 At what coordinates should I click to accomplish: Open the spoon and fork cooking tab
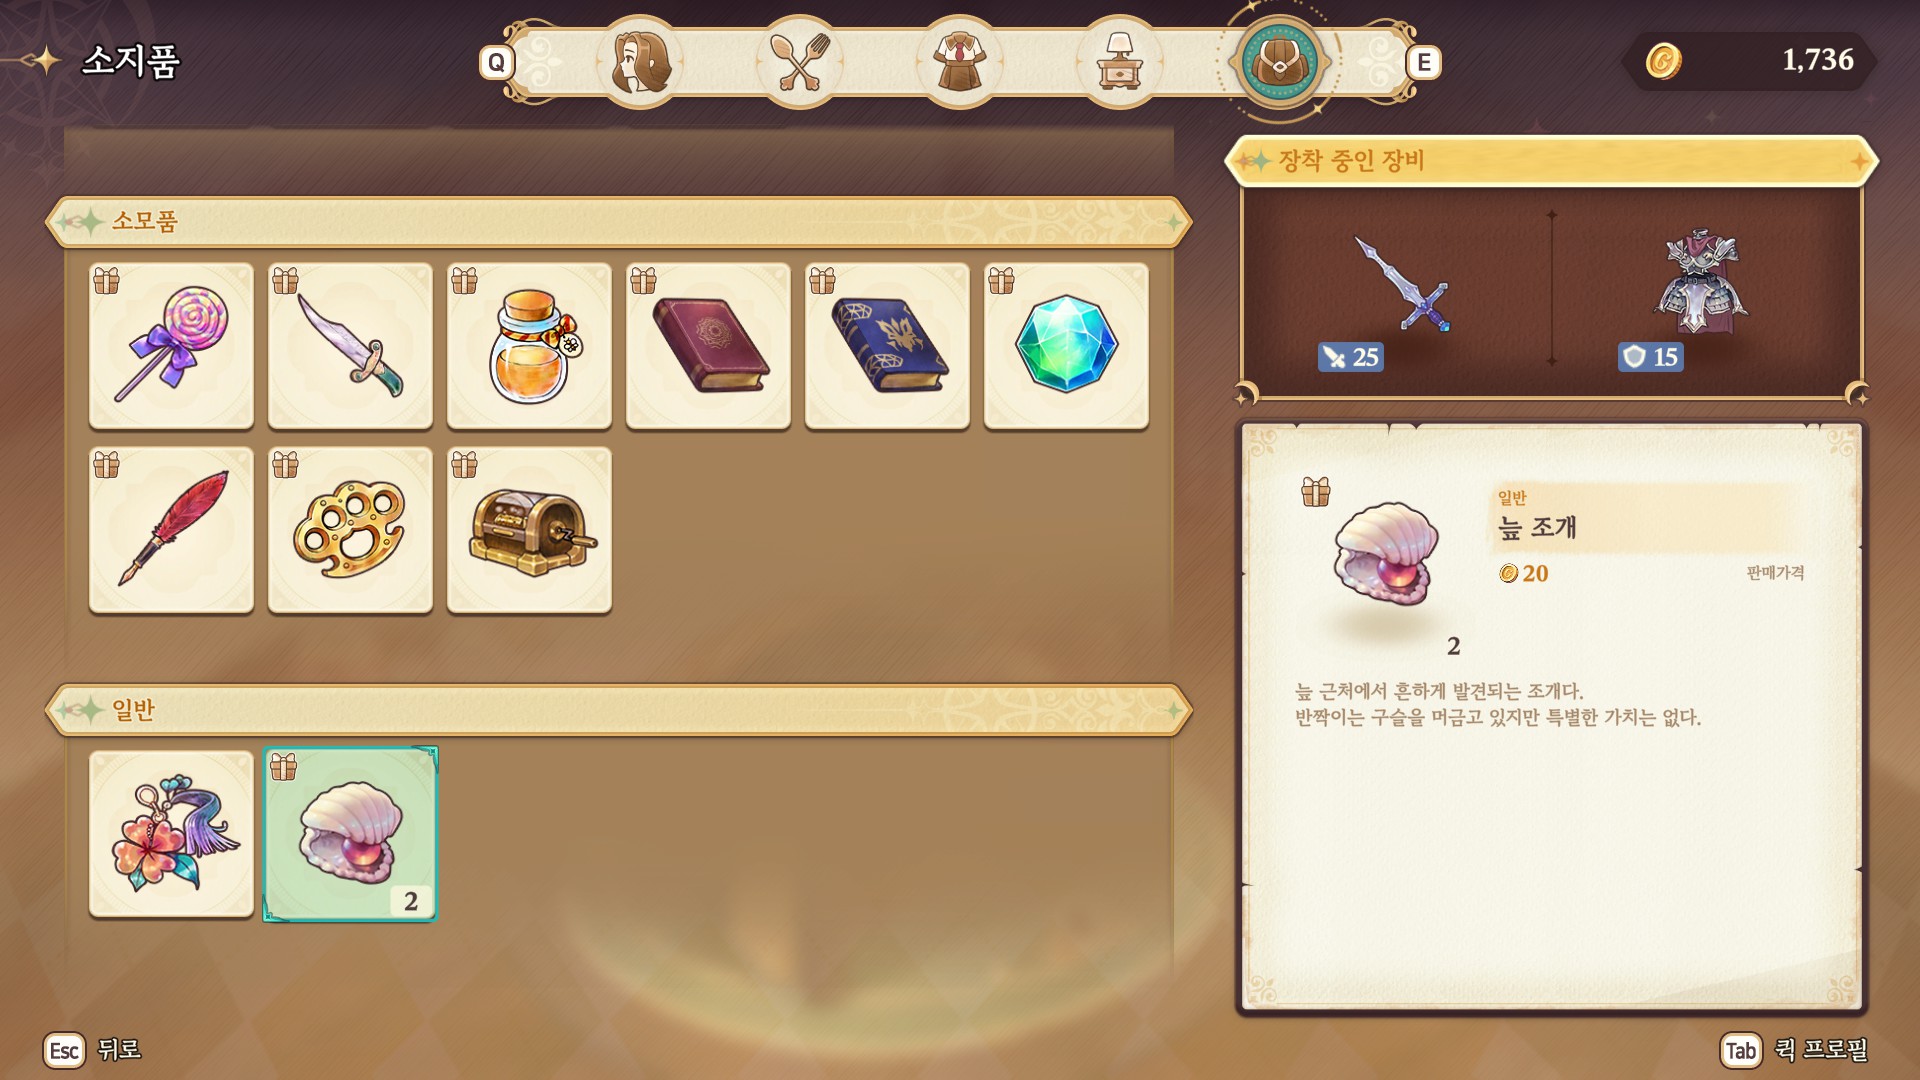[800, 62]
